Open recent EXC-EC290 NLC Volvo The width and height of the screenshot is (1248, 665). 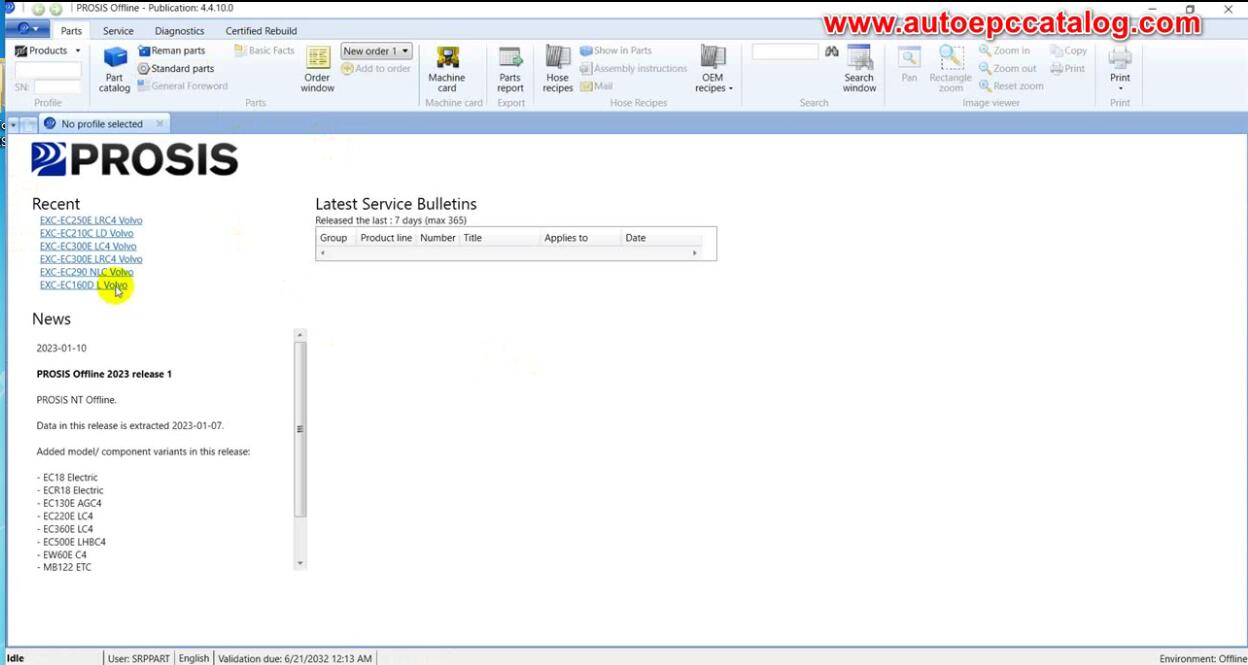86,272
